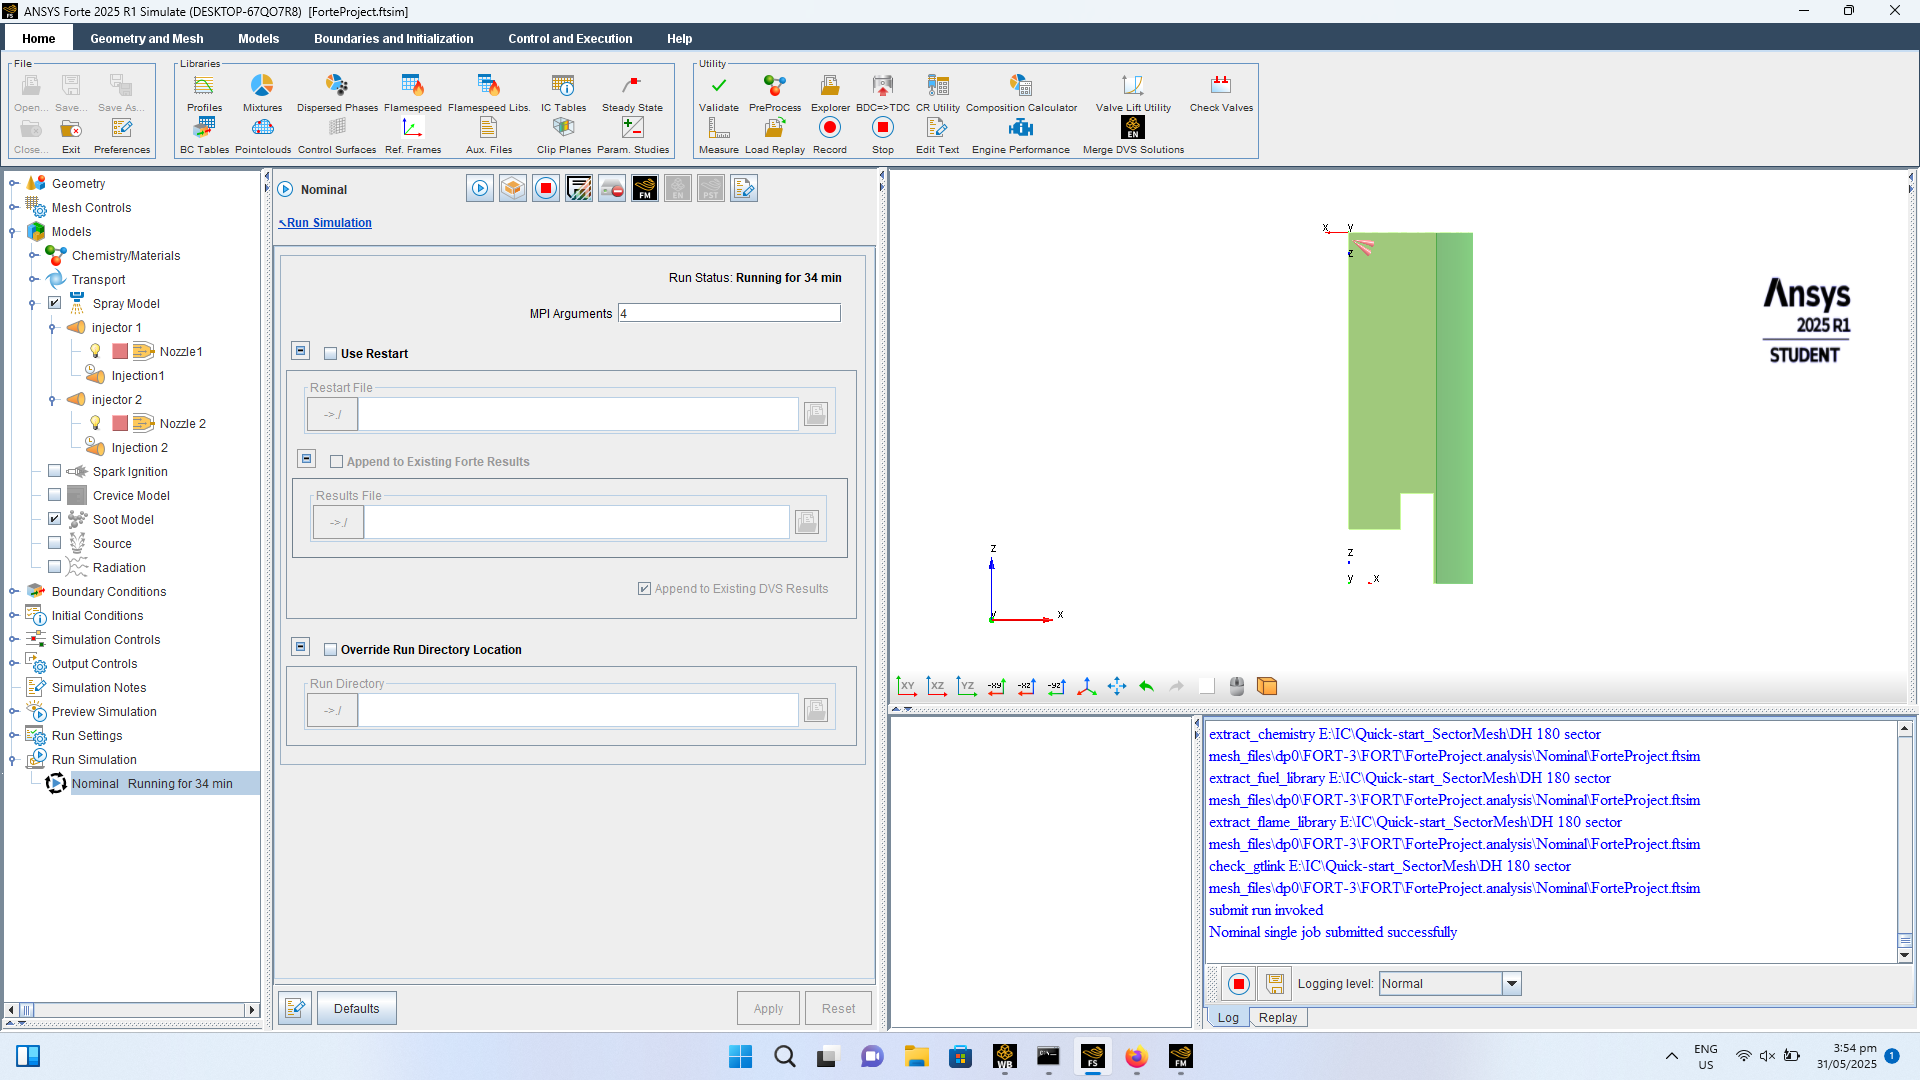The width and height of the screenshot is (1920, 1080).
Task: Check the Use Restart option
Action: click(x=331, y=353)
